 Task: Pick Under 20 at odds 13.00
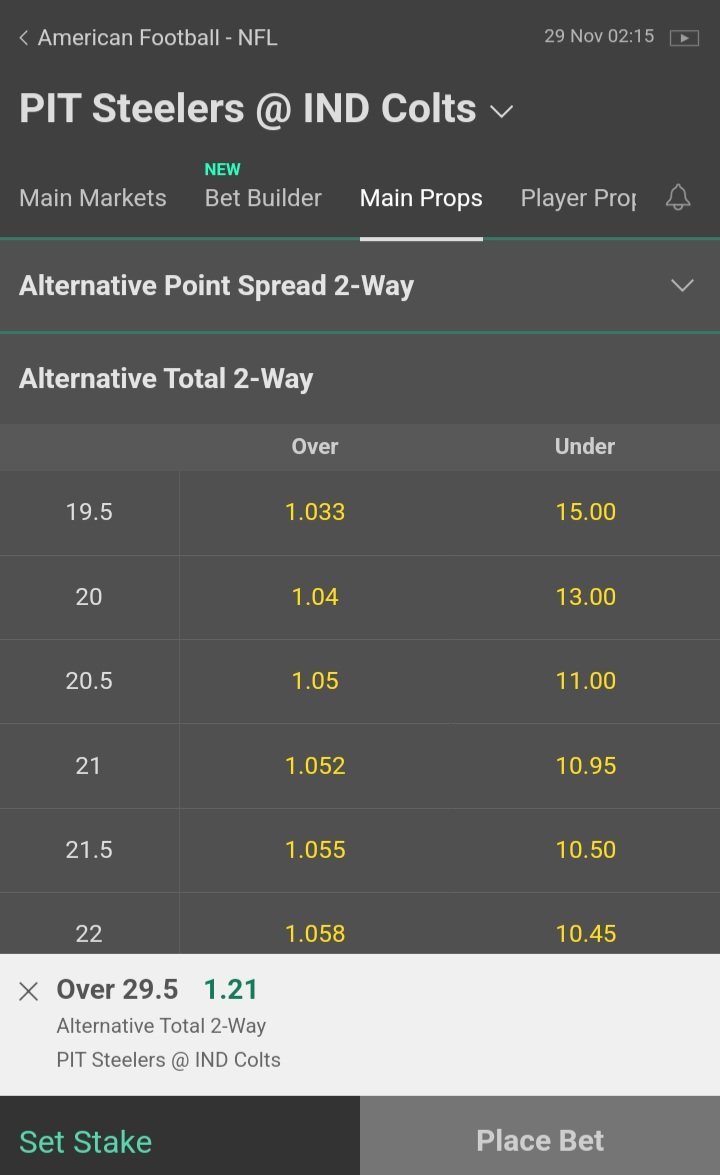[585, 597]
